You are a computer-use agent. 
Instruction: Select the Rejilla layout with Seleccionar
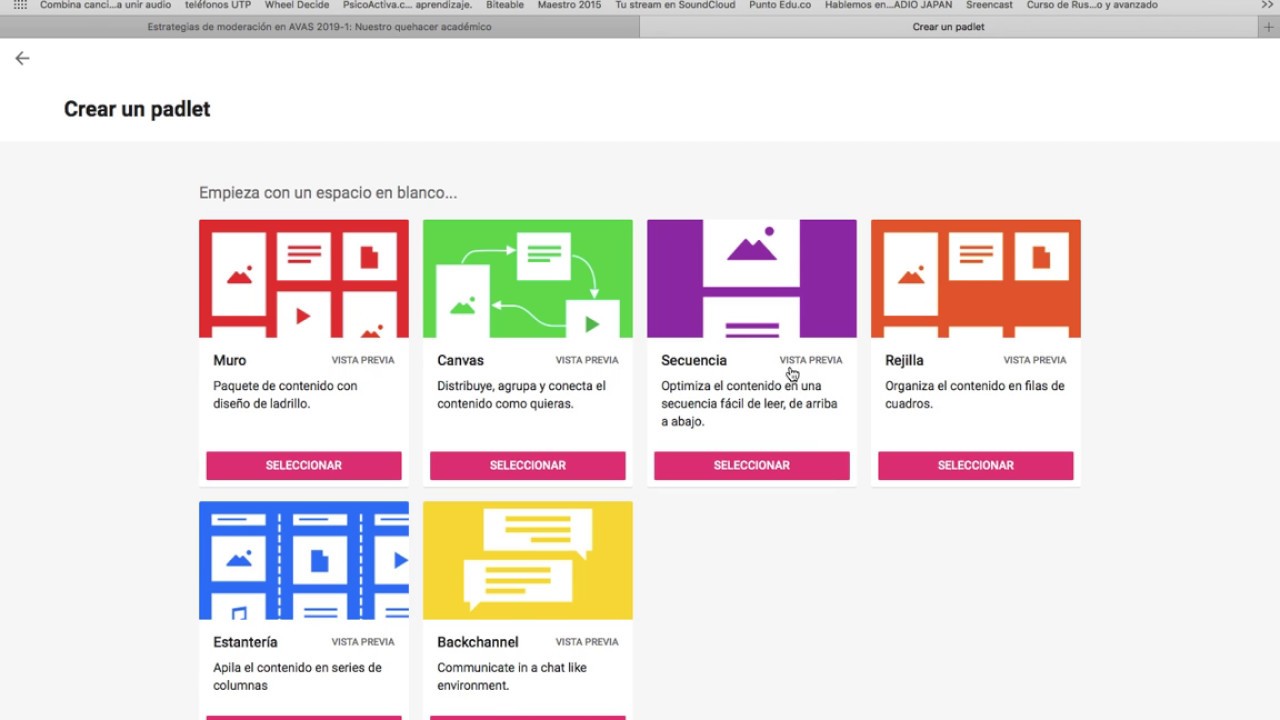[976, 465]
